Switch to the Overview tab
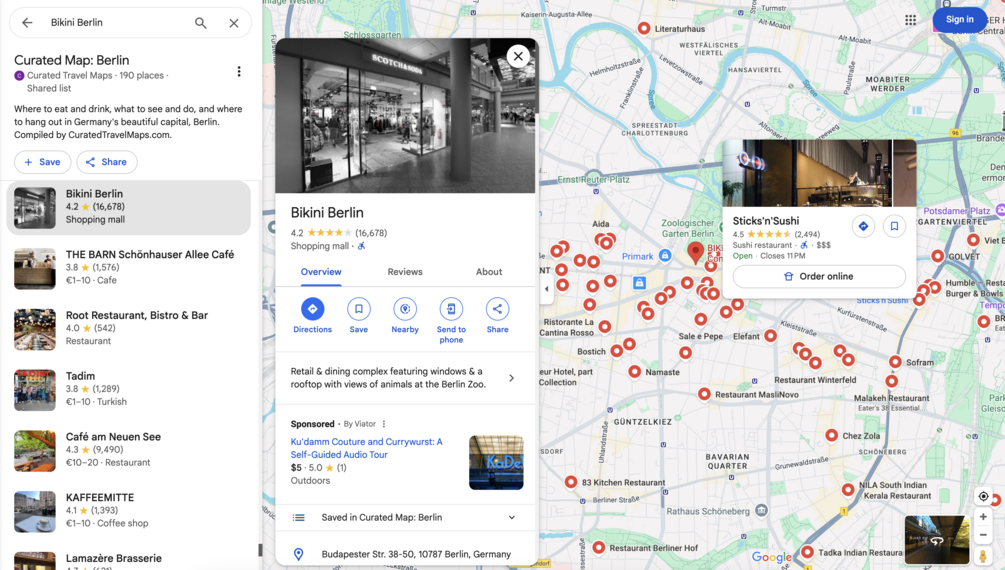The width and height of the screenshot is (1005, 570). tap(321, 272)
